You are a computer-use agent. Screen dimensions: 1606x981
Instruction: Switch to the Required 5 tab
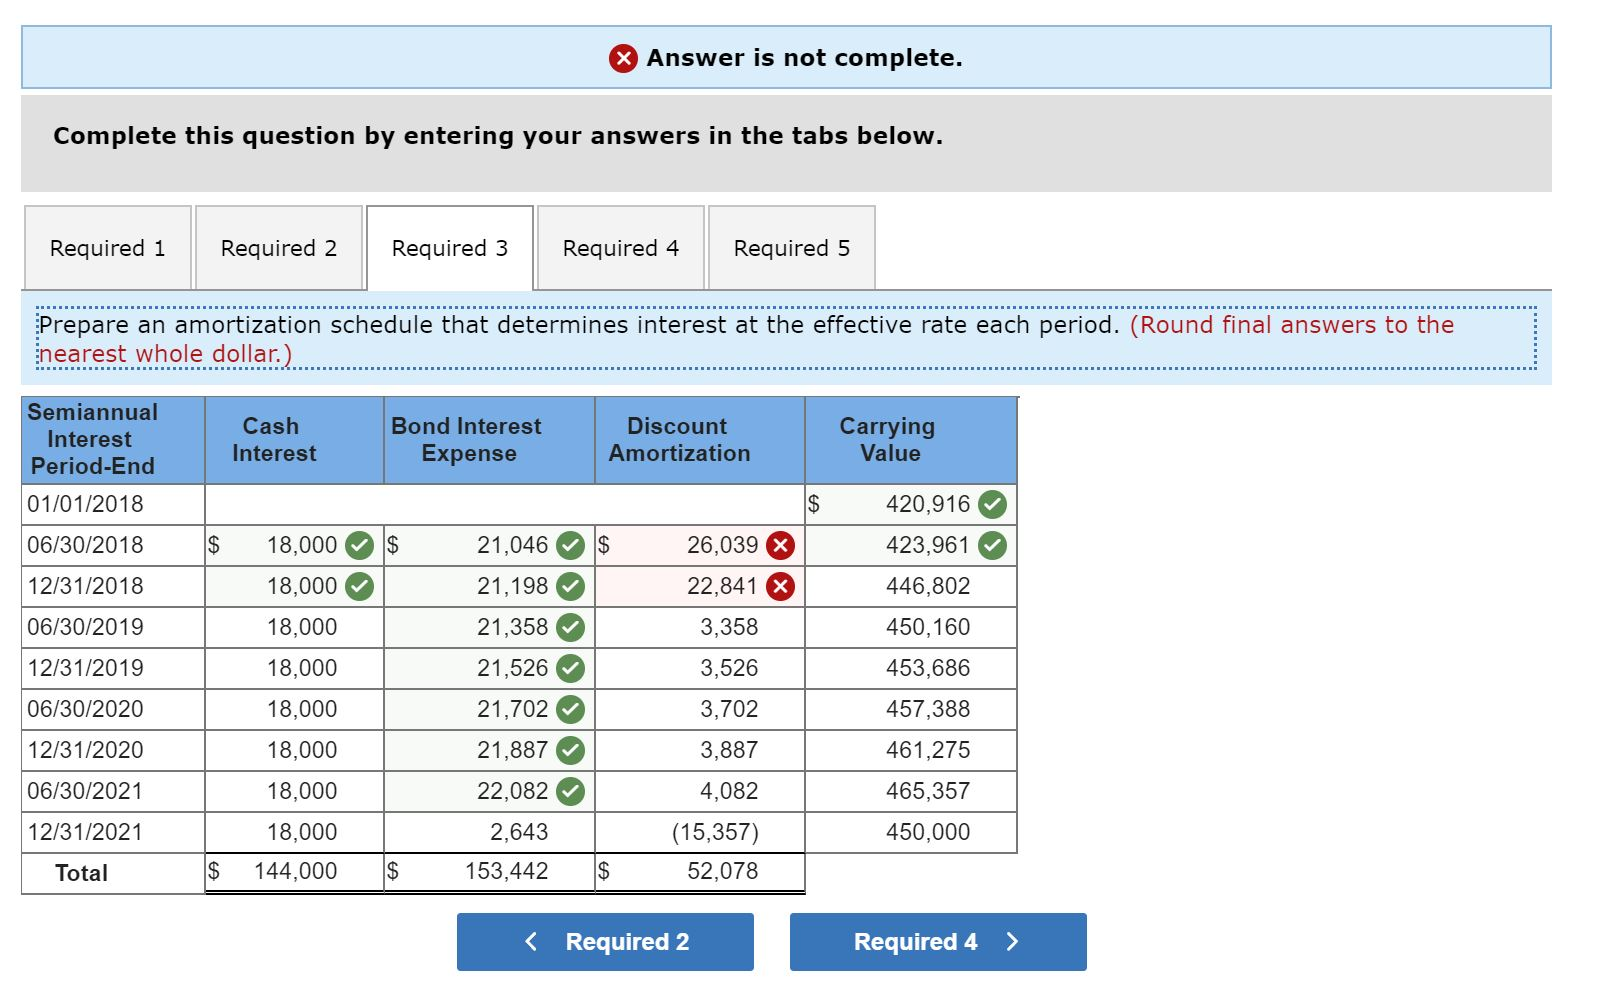pos(792,248)
